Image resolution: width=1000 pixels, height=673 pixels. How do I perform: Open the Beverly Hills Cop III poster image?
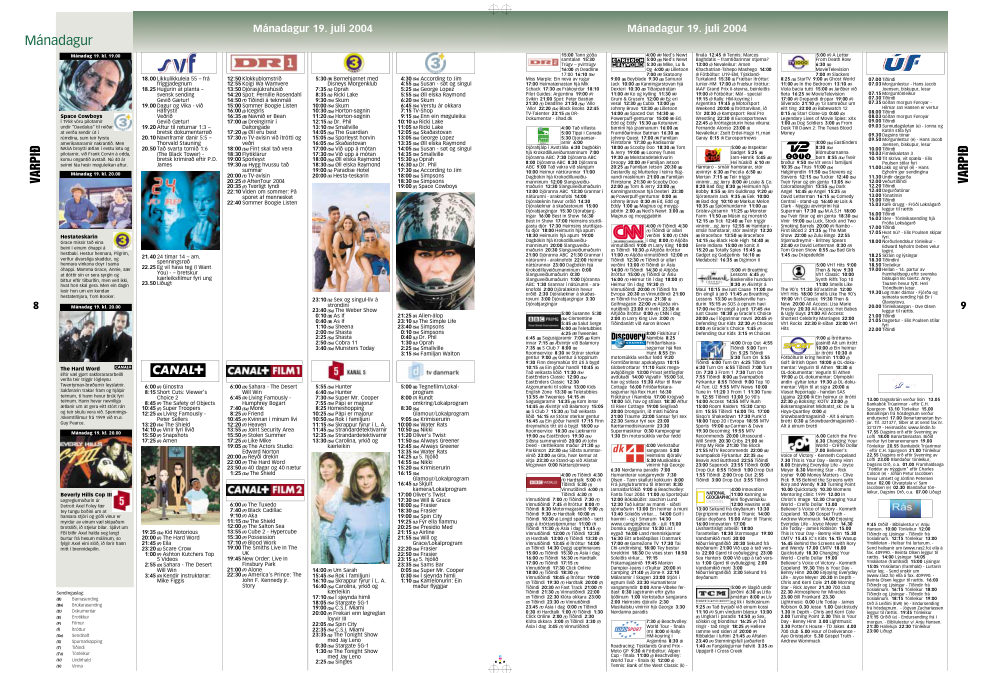coord(96,462)
